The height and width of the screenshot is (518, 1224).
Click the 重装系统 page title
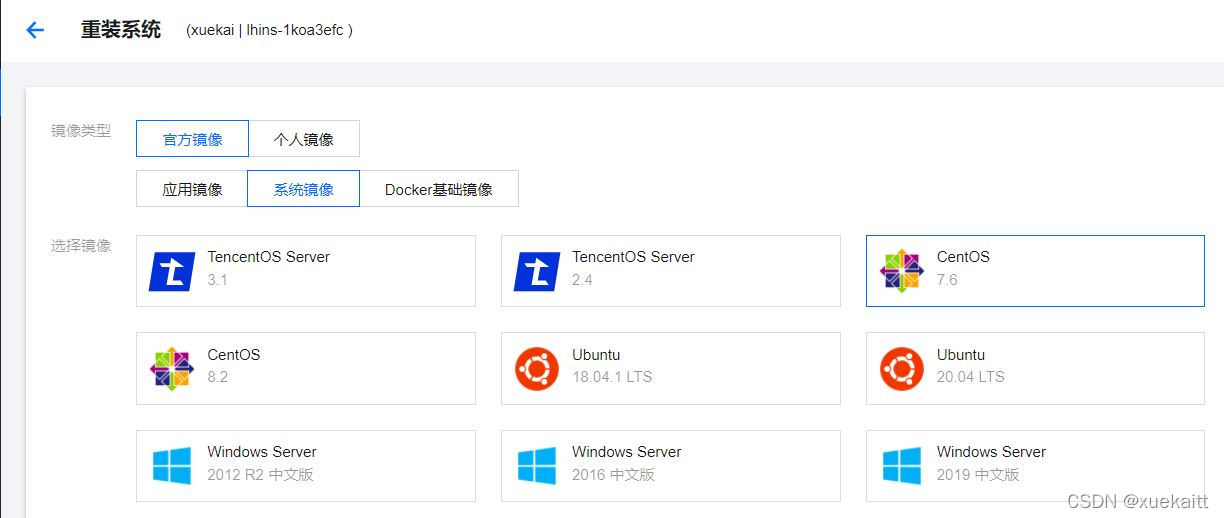point(121,29)
